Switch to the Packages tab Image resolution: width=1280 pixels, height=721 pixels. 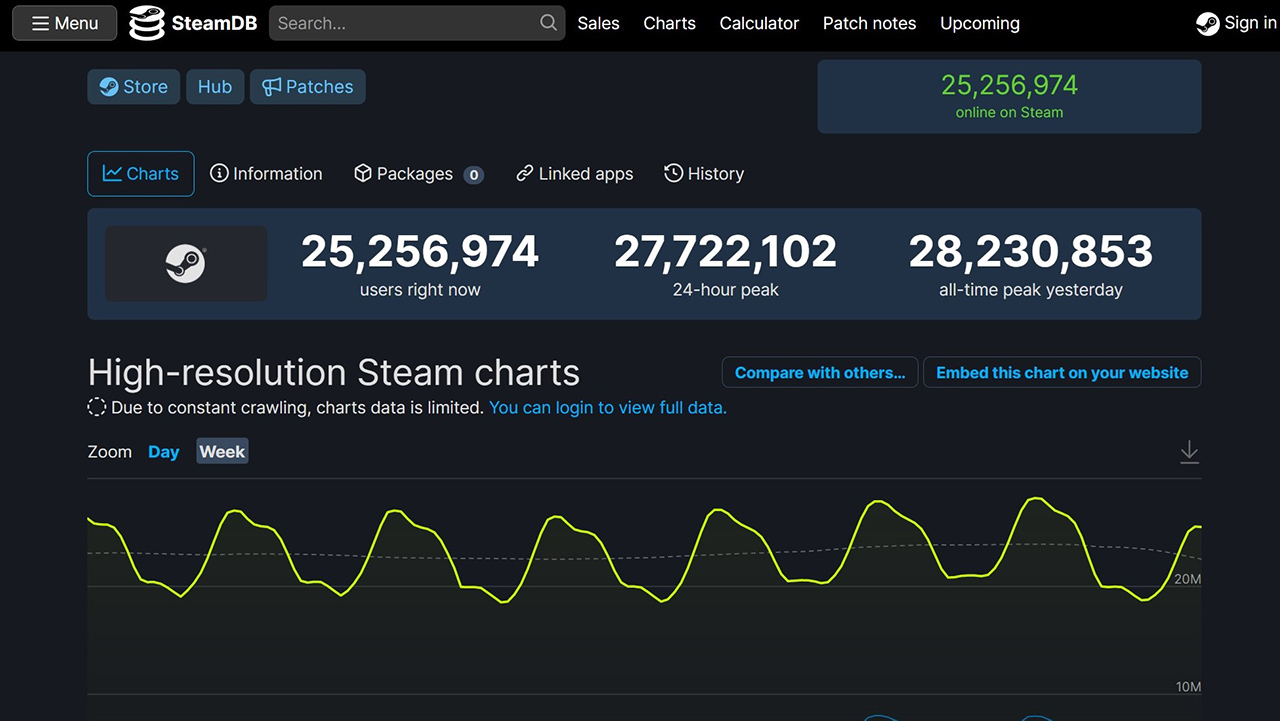tap(419, 174)
